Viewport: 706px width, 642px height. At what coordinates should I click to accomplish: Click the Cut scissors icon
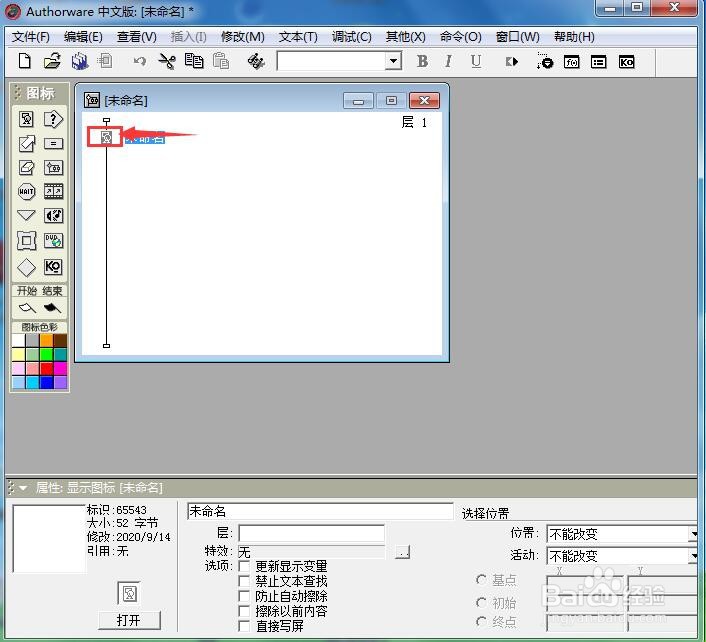coord(167,61)
